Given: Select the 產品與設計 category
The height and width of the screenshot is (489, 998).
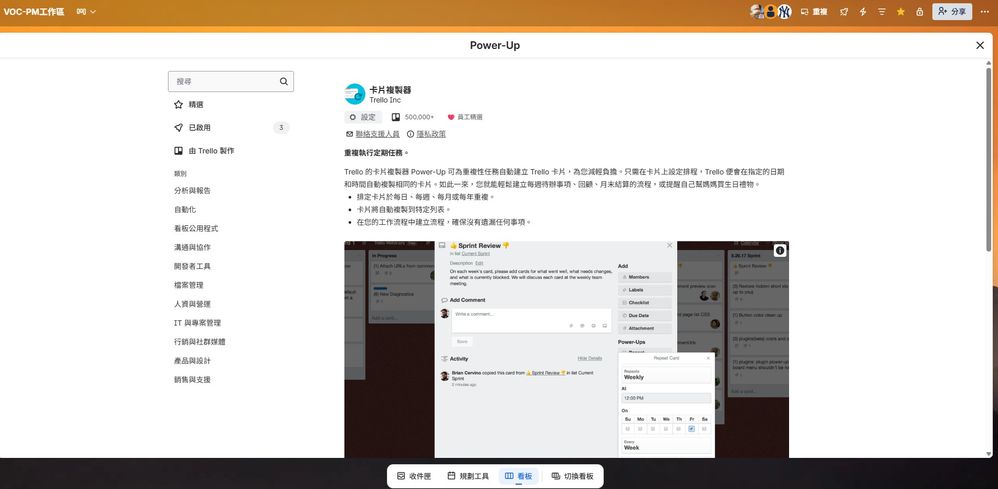Looking at the screenshot, I should click(192, 360).
